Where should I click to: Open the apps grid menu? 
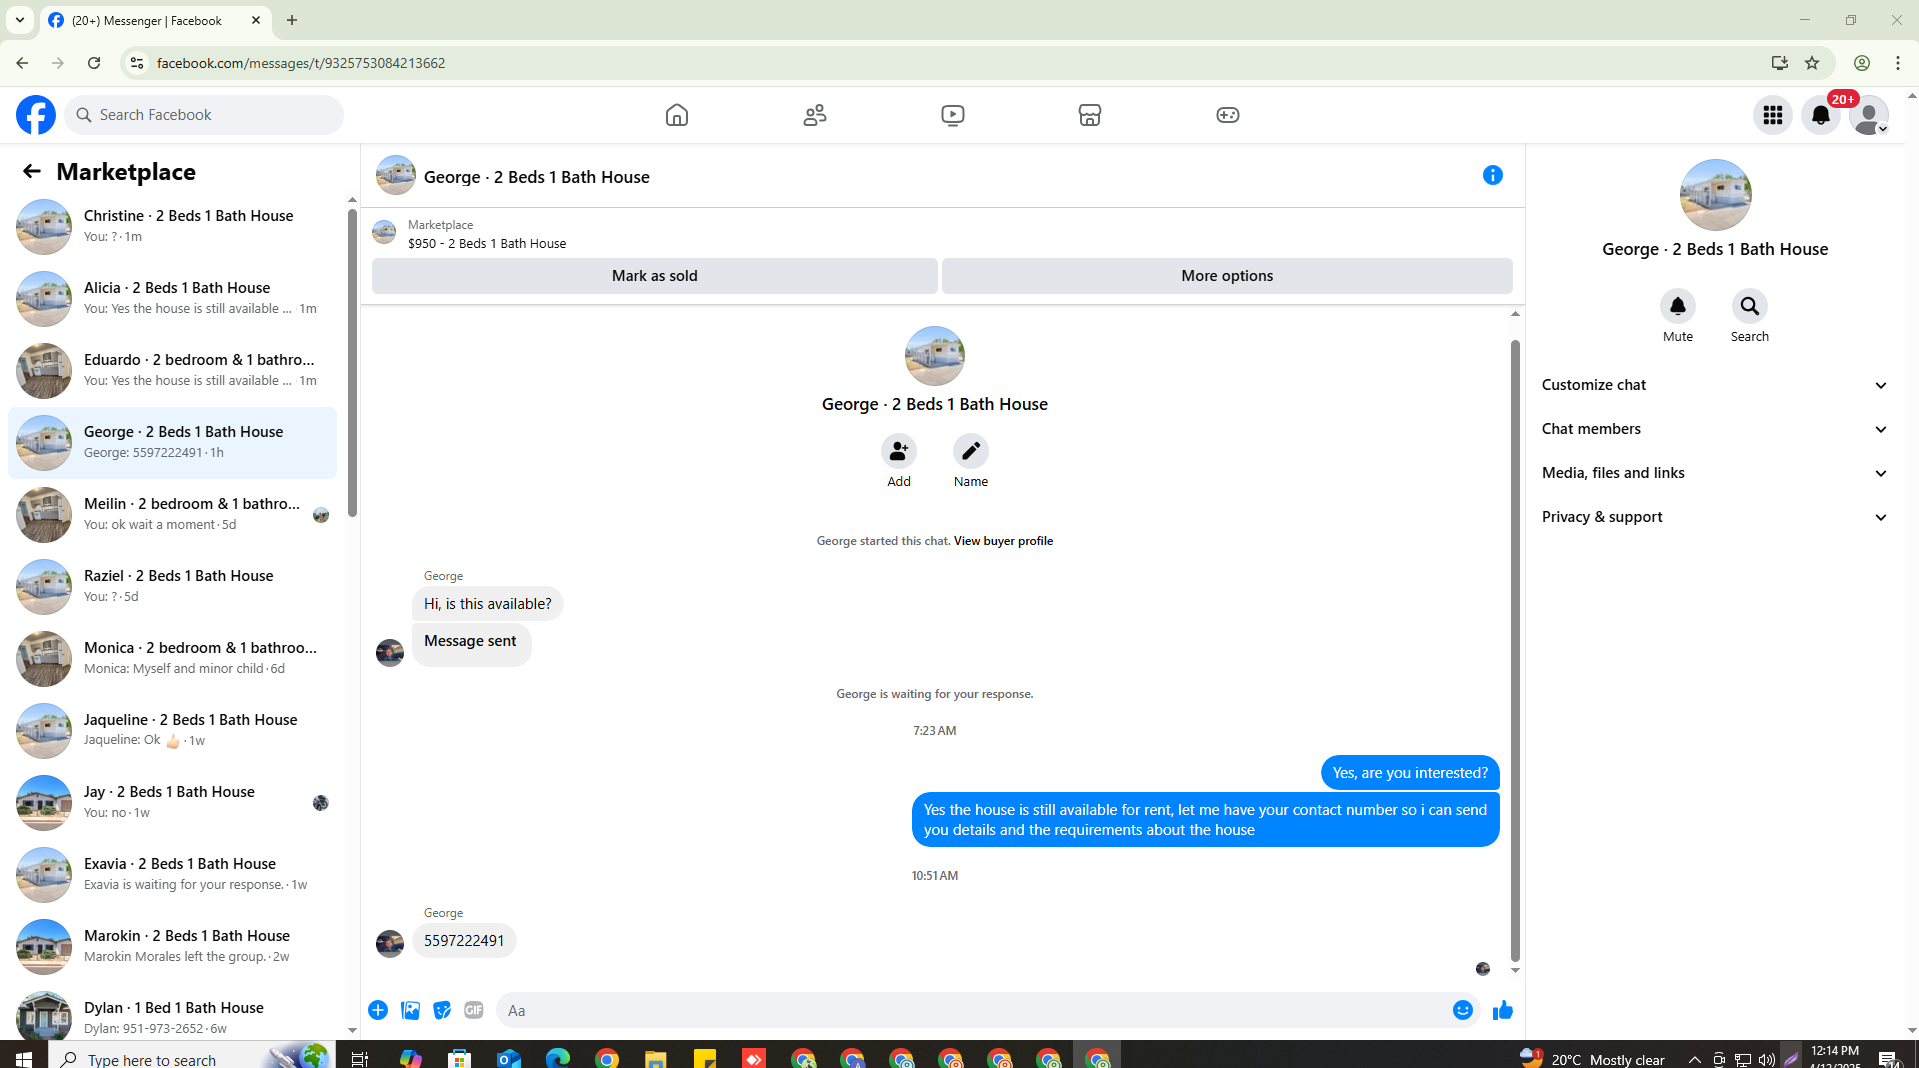pyautogui.click(x=1773, y=115)
